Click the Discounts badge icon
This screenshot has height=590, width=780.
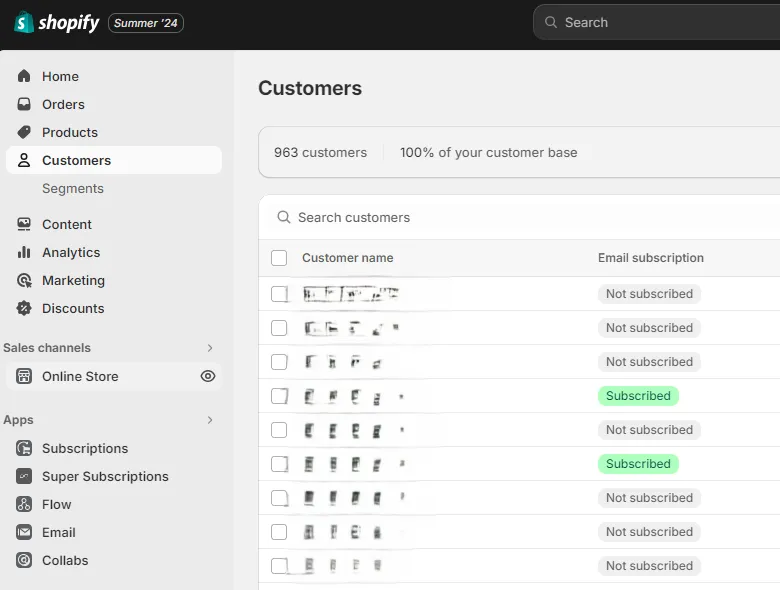[24, 308]
